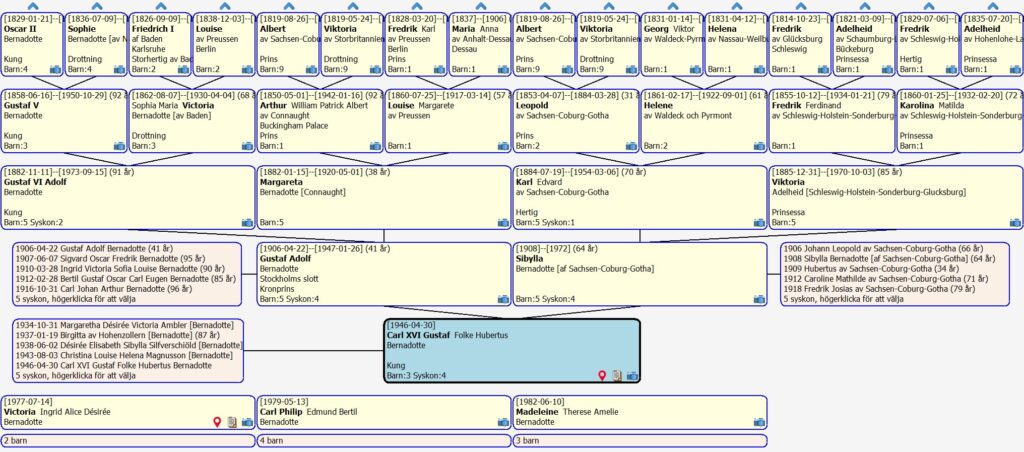Screen dimensions: 1024x452
Task: Select the Leopold av Sachsen-Coburg-Gotha card
Action: point(576,121)
